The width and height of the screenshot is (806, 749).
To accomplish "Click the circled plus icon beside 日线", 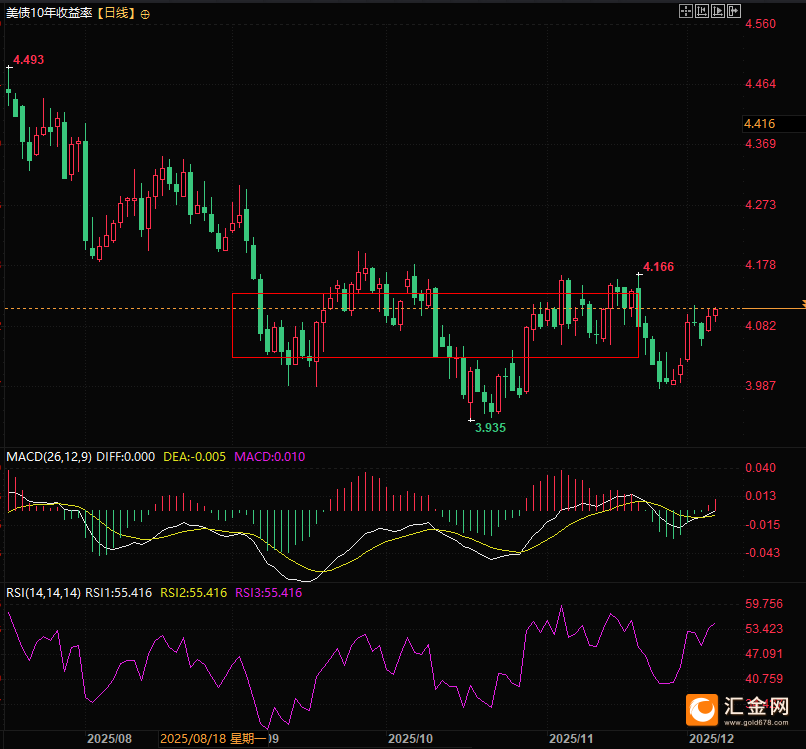I will [145, 14].
